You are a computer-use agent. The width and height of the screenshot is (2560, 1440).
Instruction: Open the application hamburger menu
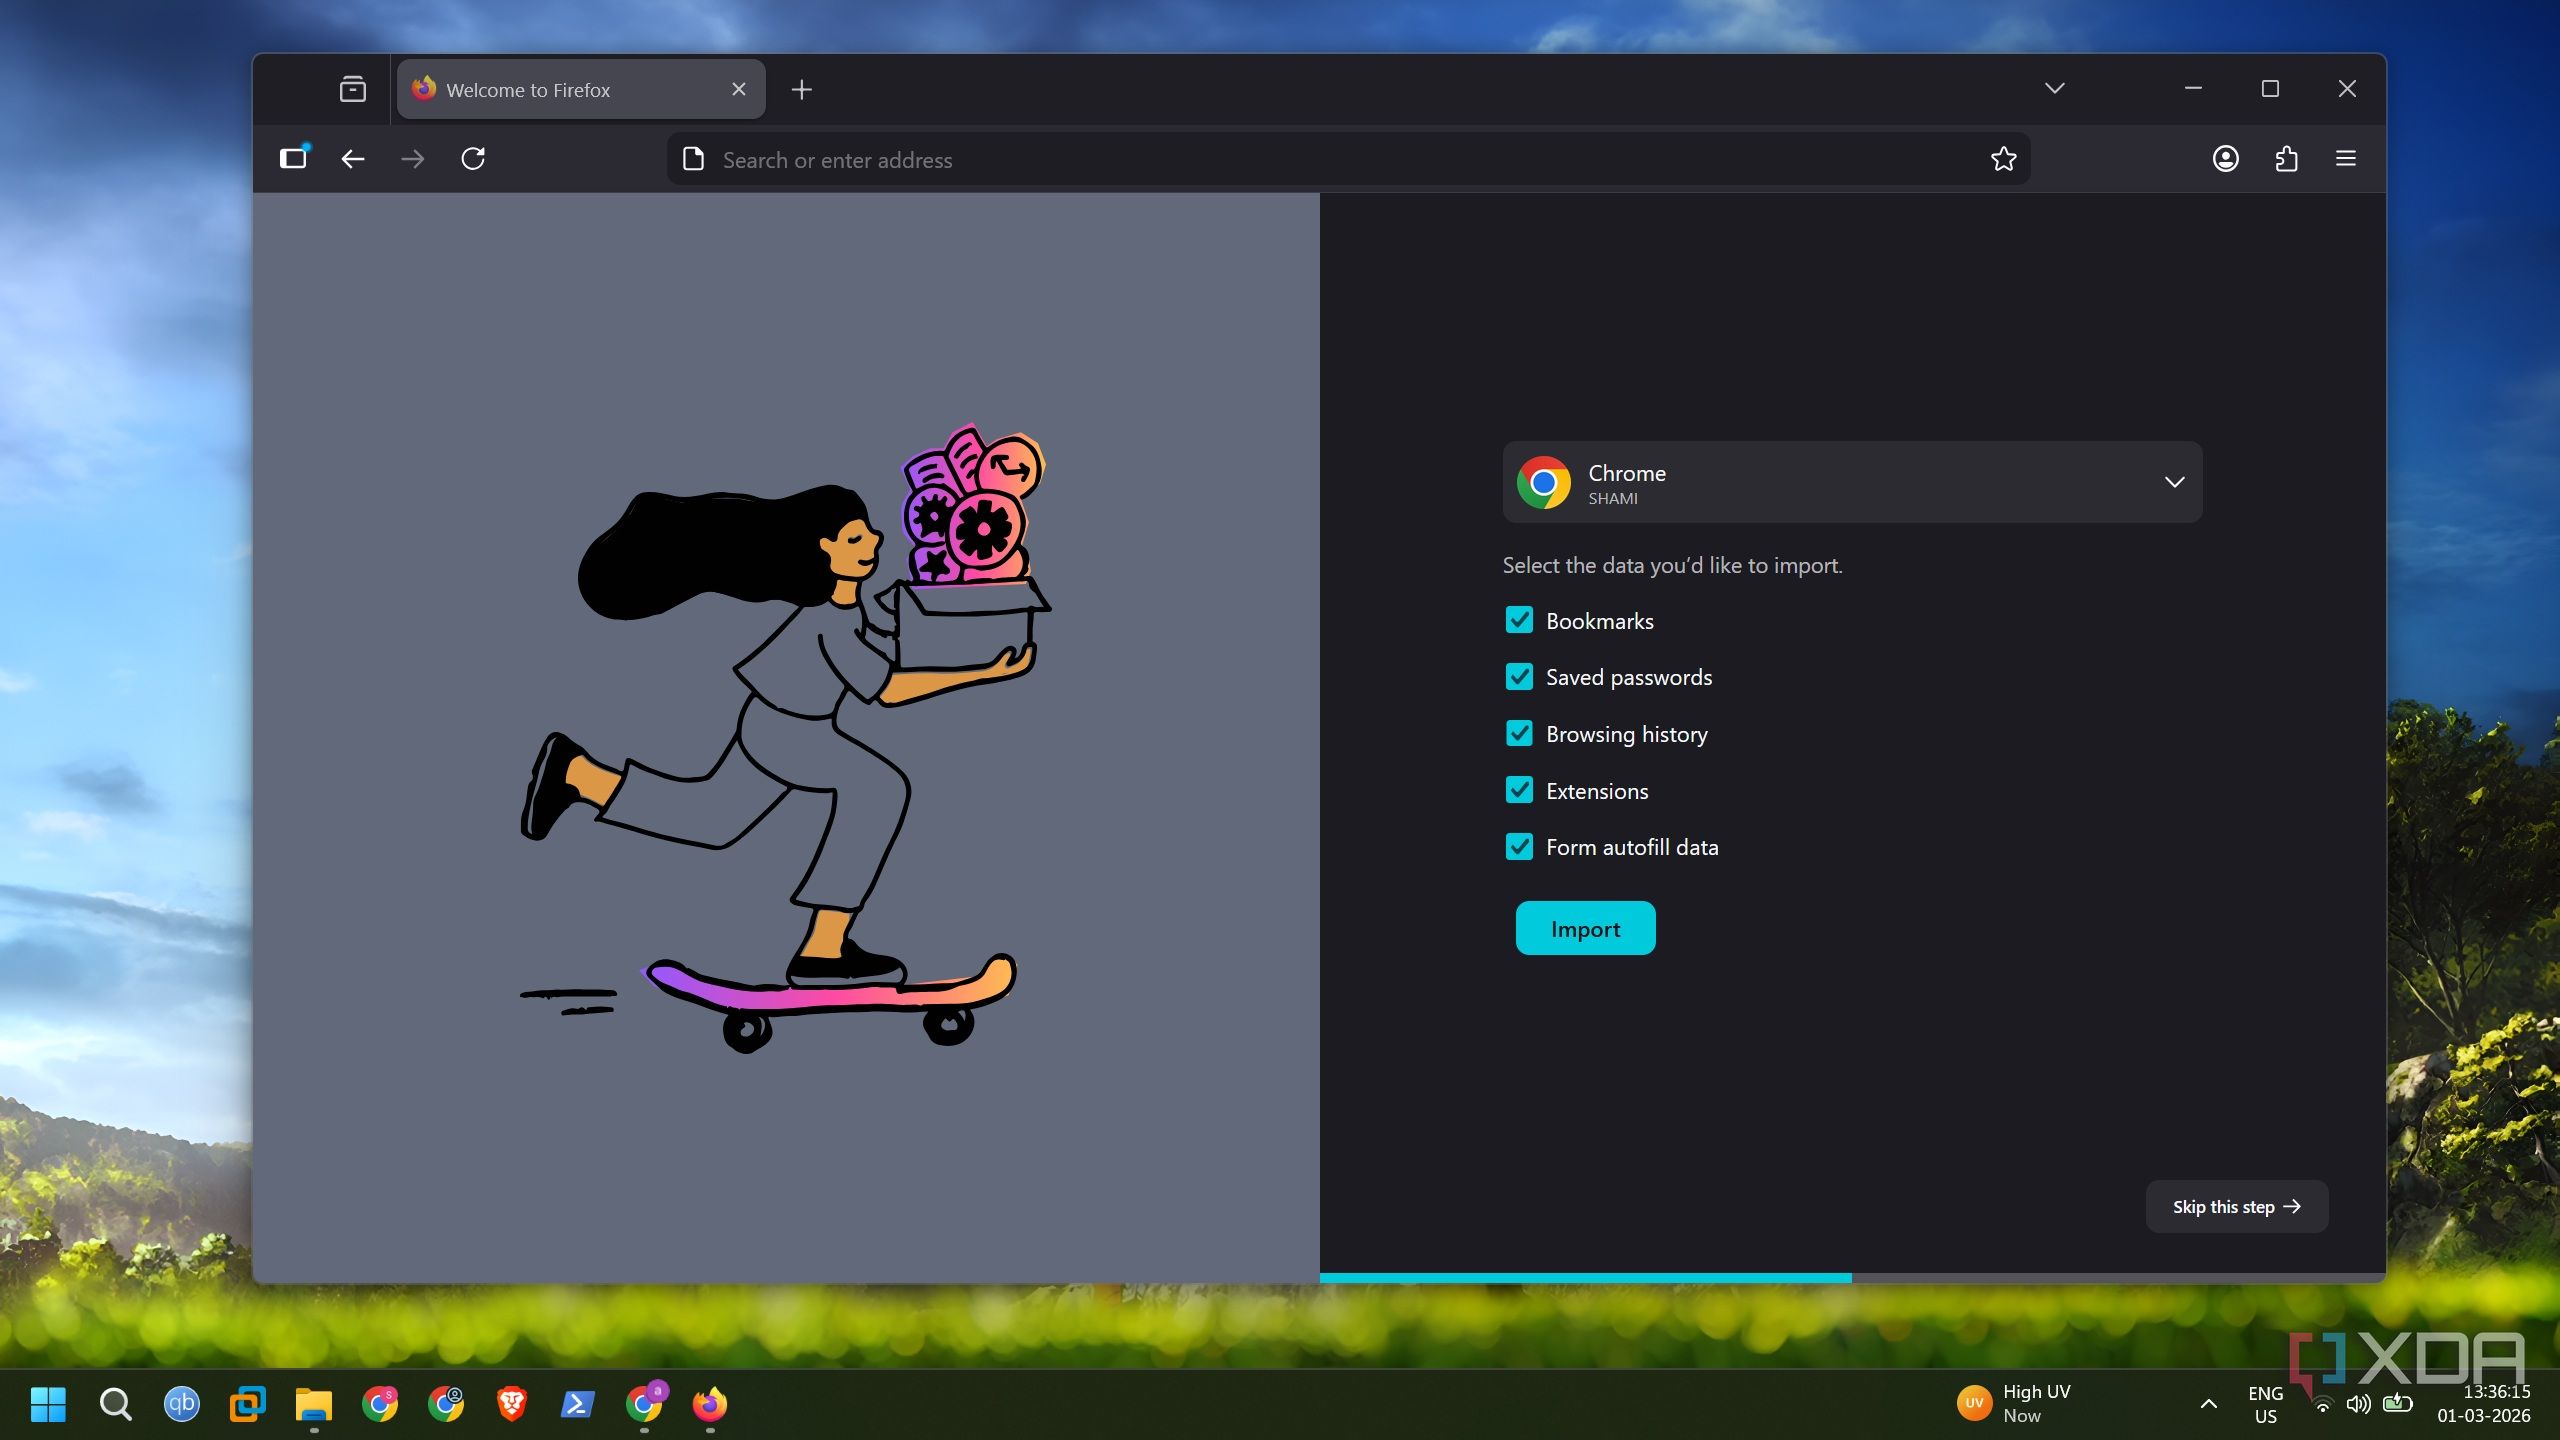tap(2346, 158)
